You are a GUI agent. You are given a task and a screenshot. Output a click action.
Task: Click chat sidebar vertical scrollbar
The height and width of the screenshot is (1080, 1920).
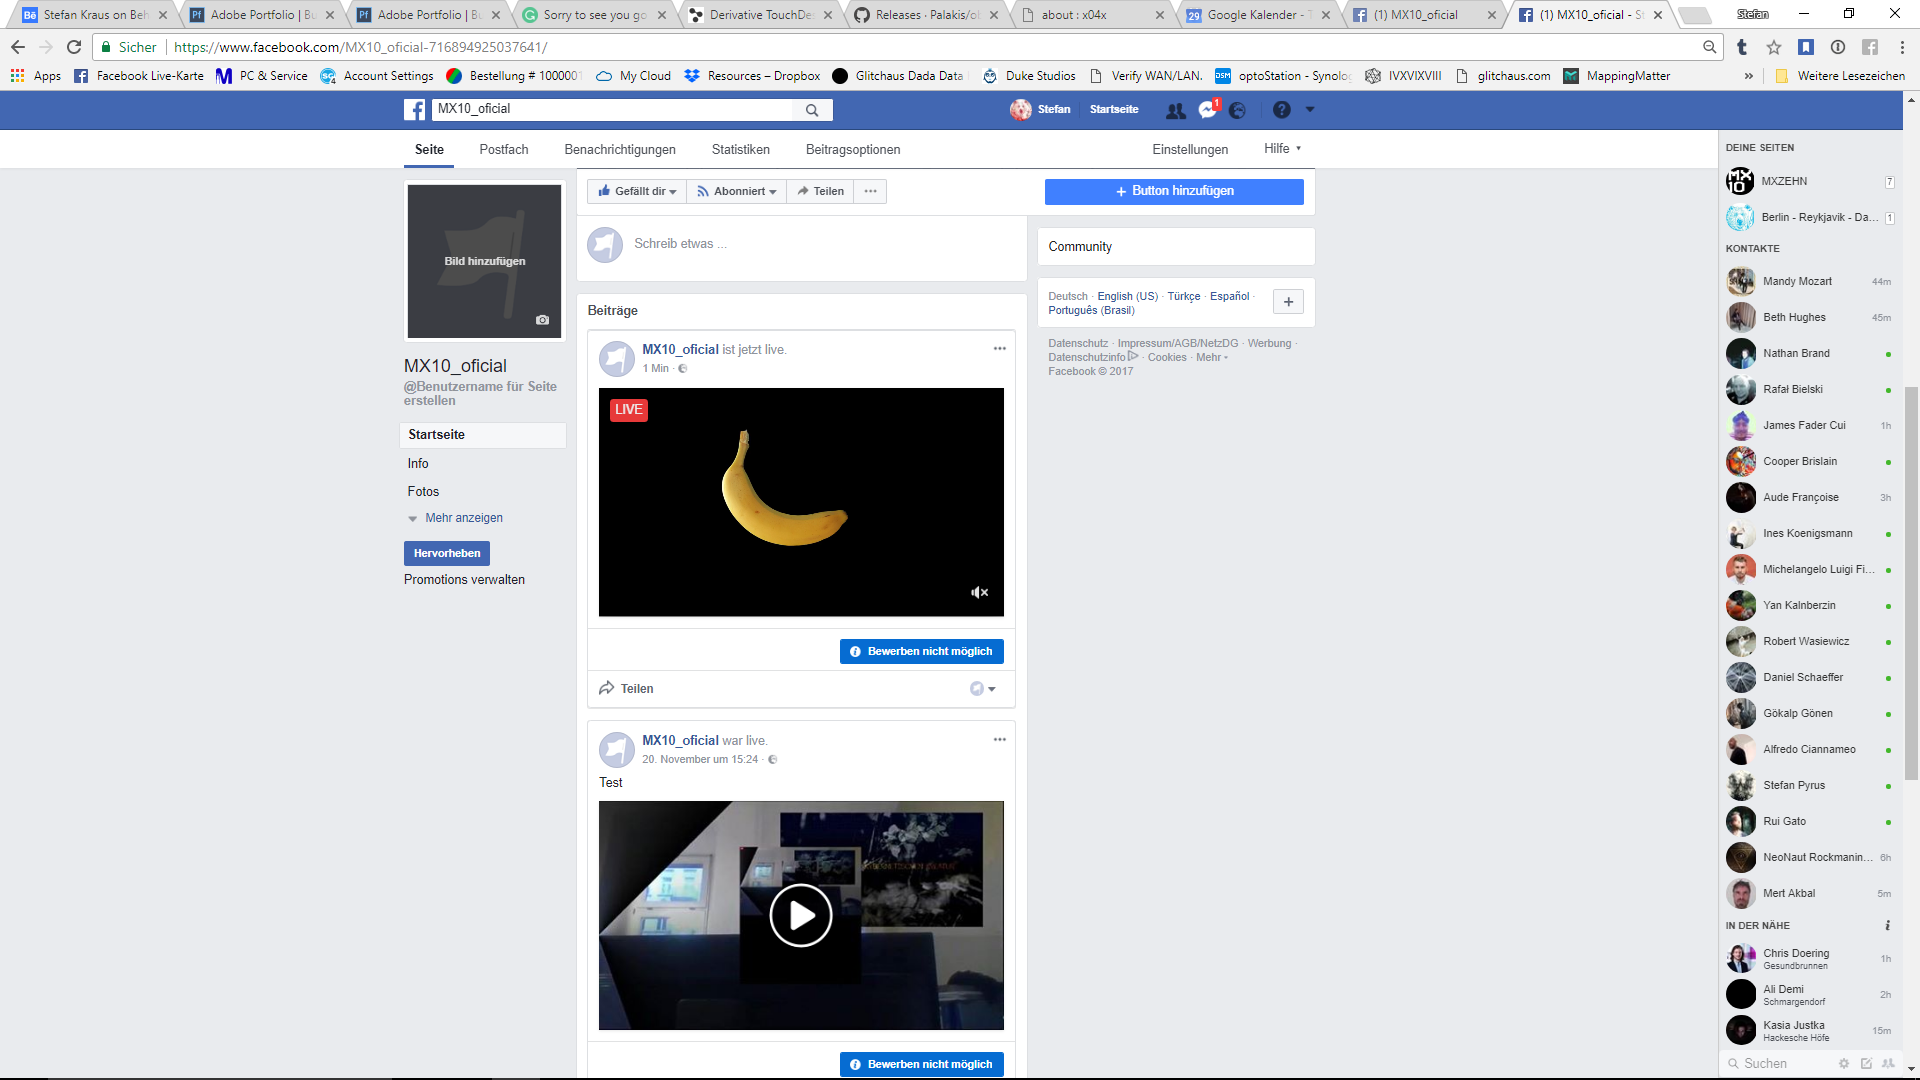click(x=1911, y=582)
